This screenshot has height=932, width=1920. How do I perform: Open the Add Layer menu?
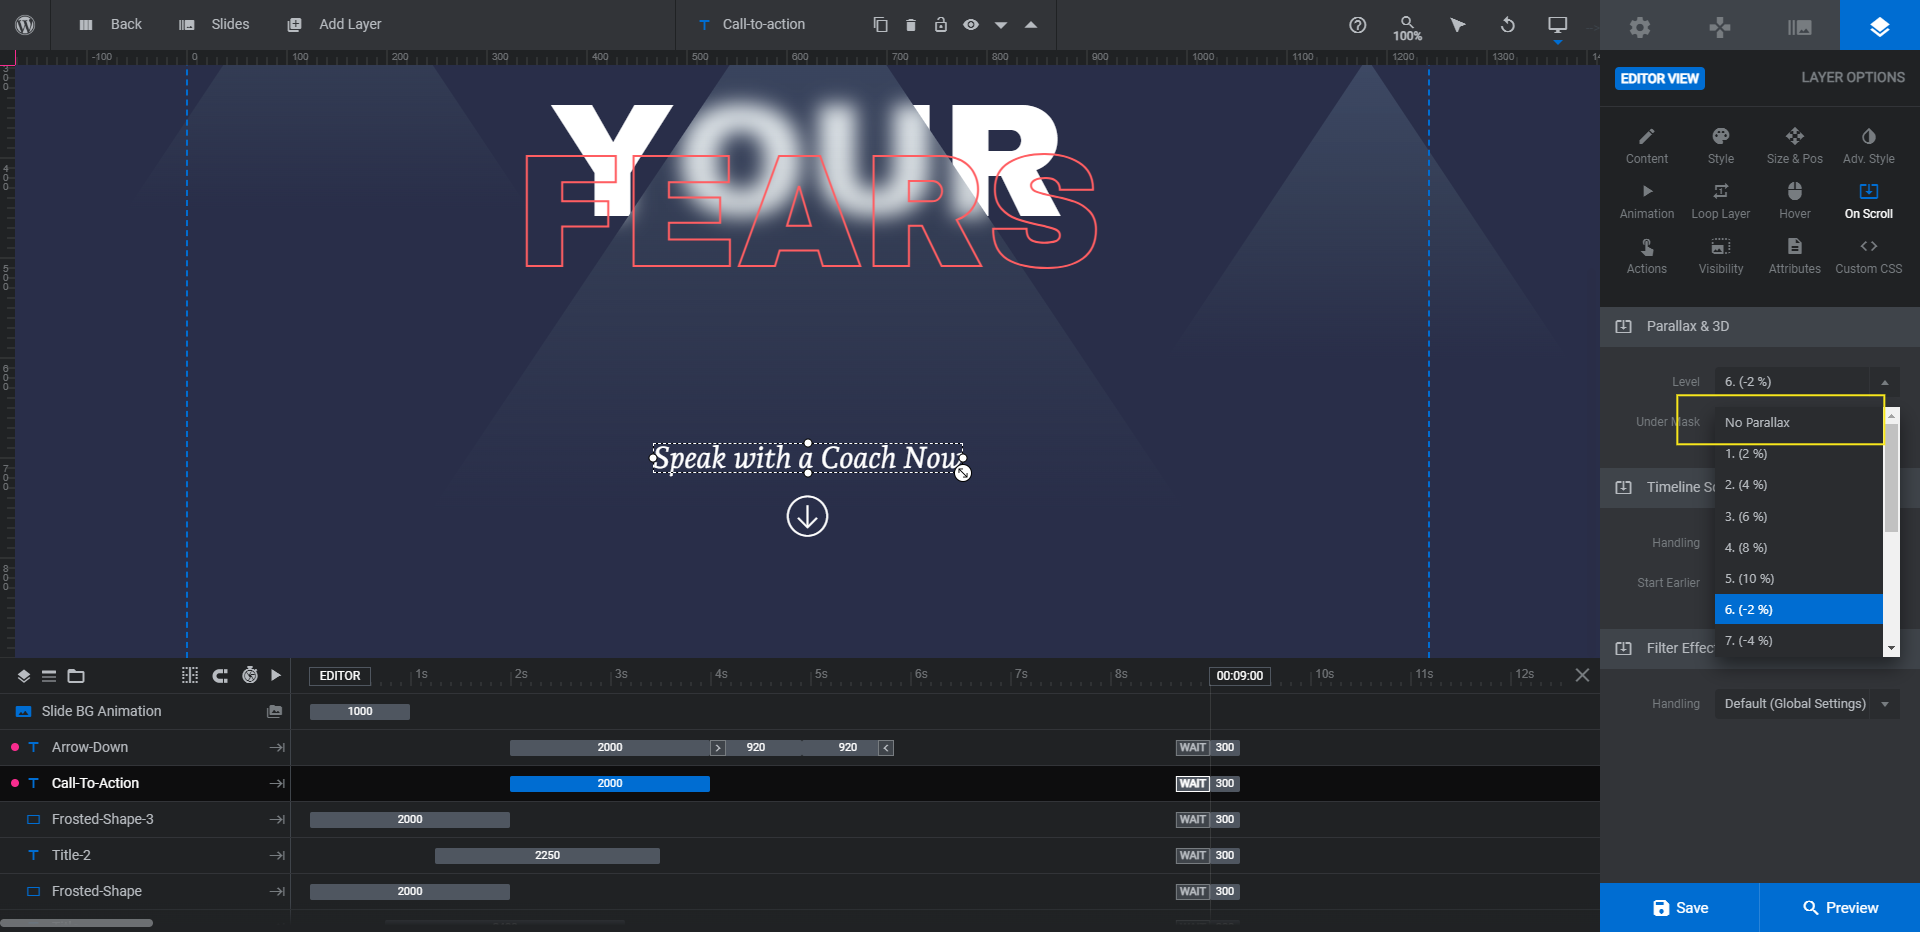334,24
